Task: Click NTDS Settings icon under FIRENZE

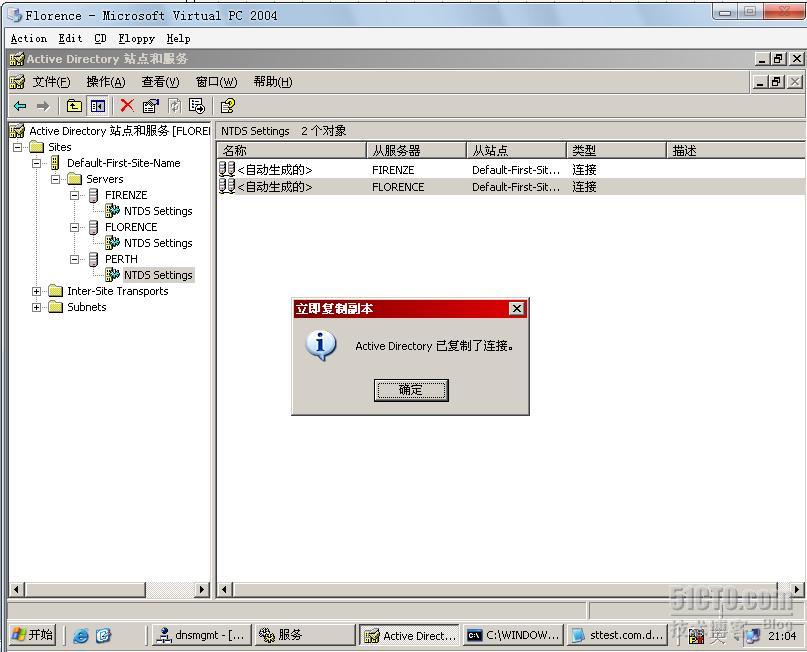Action: coord(112,210)
